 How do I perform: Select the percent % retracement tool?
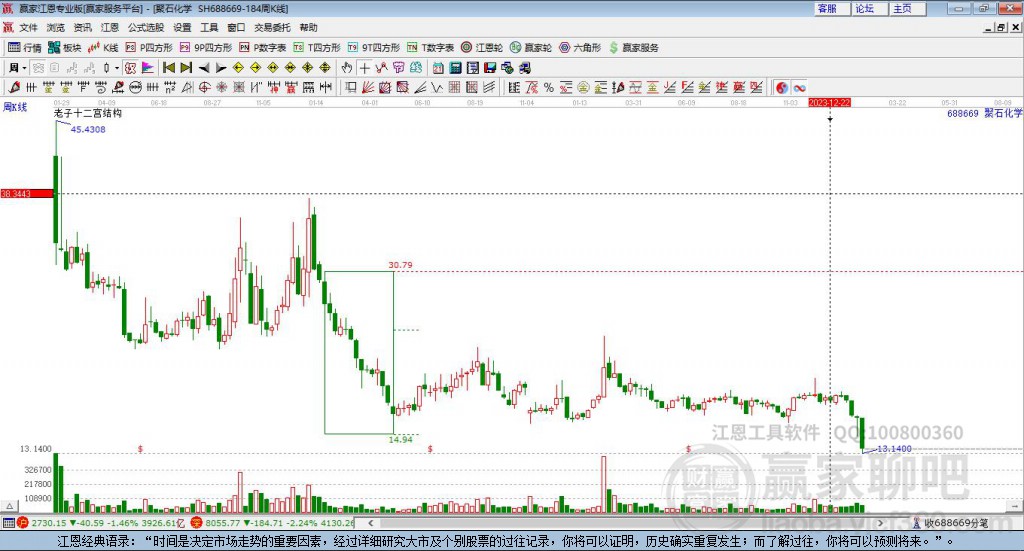click(x=549, y=87)
